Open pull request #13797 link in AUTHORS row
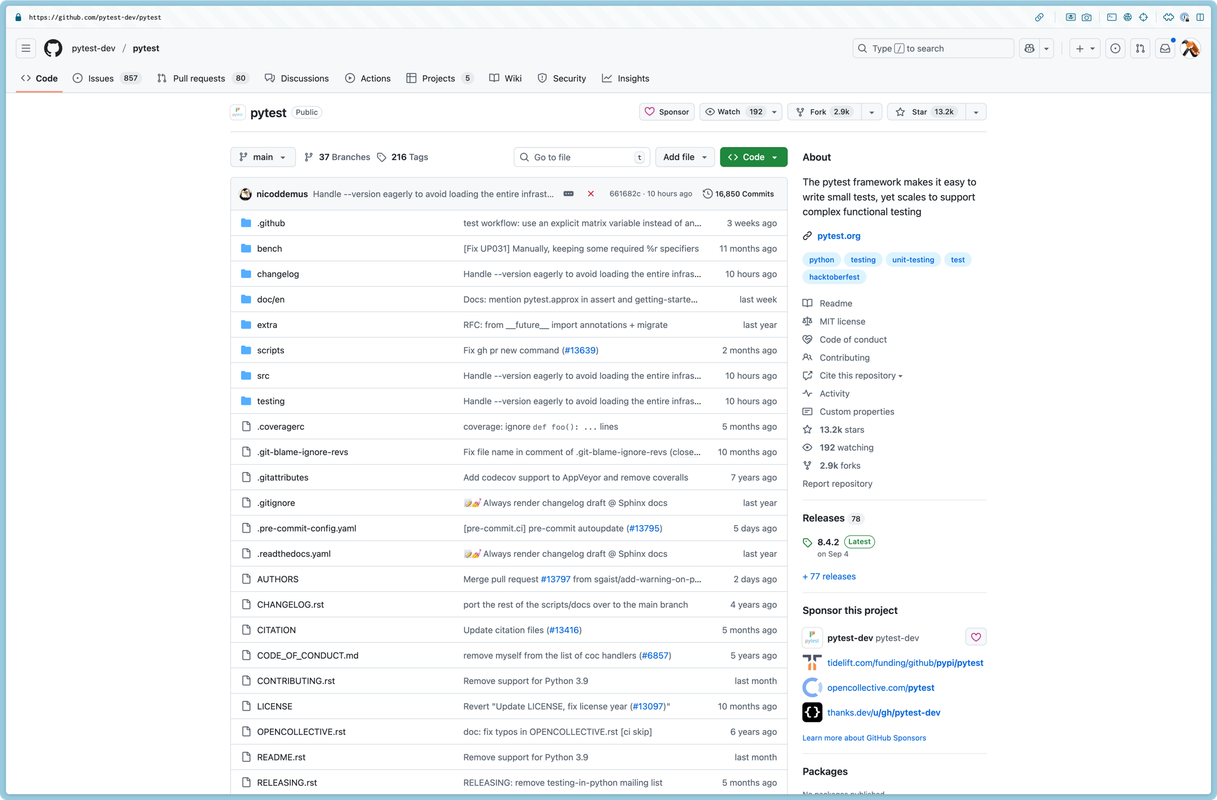The image size is (1217, 800). tap(555, 579)
